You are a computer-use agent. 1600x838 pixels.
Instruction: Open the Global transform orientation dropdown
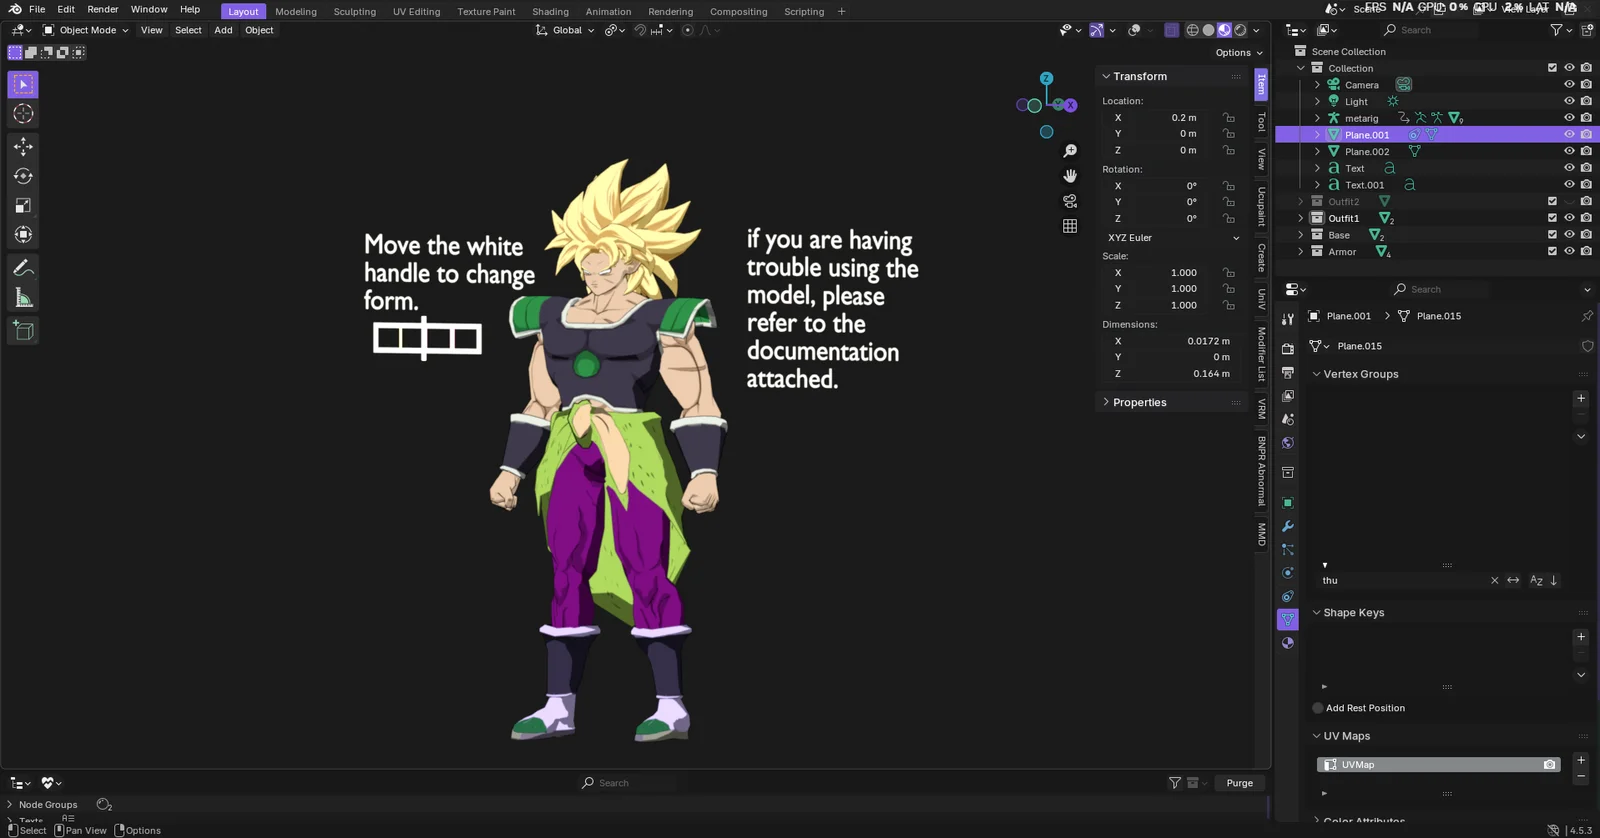[565, 30]
